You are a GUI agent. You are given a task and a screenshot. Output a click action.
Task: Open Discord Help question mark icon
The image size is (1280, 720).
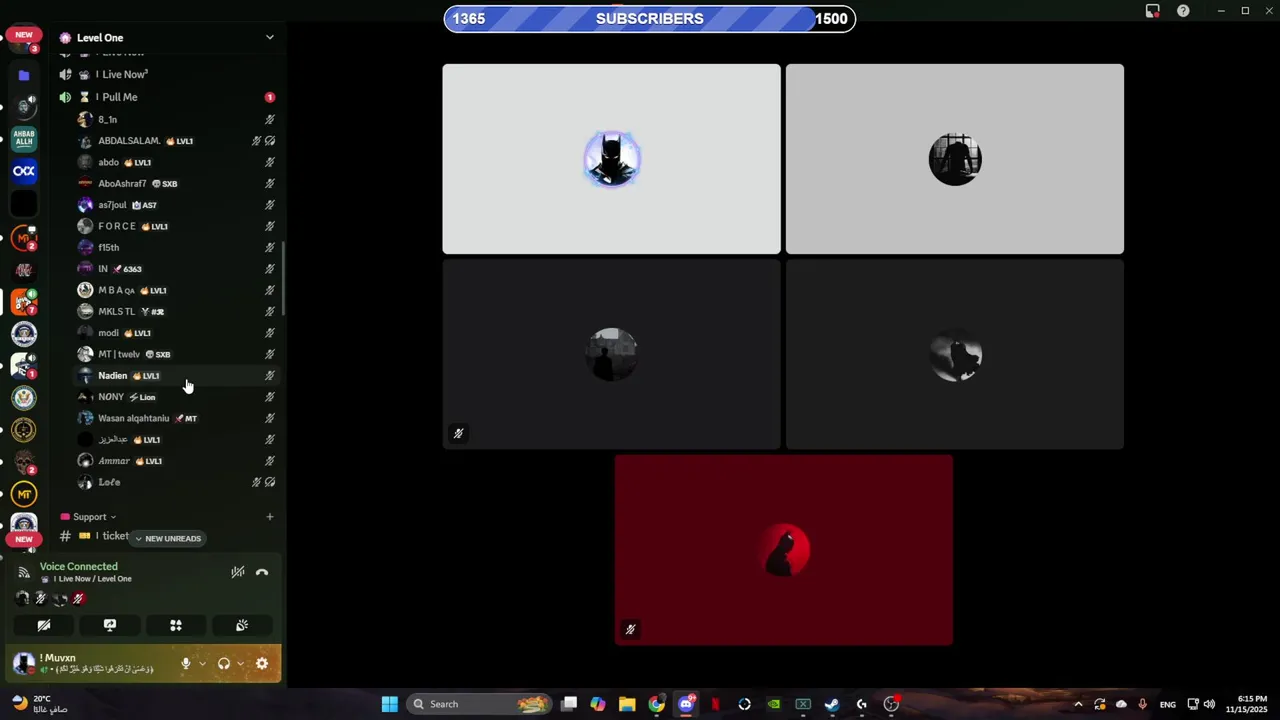click(1183, 11)
